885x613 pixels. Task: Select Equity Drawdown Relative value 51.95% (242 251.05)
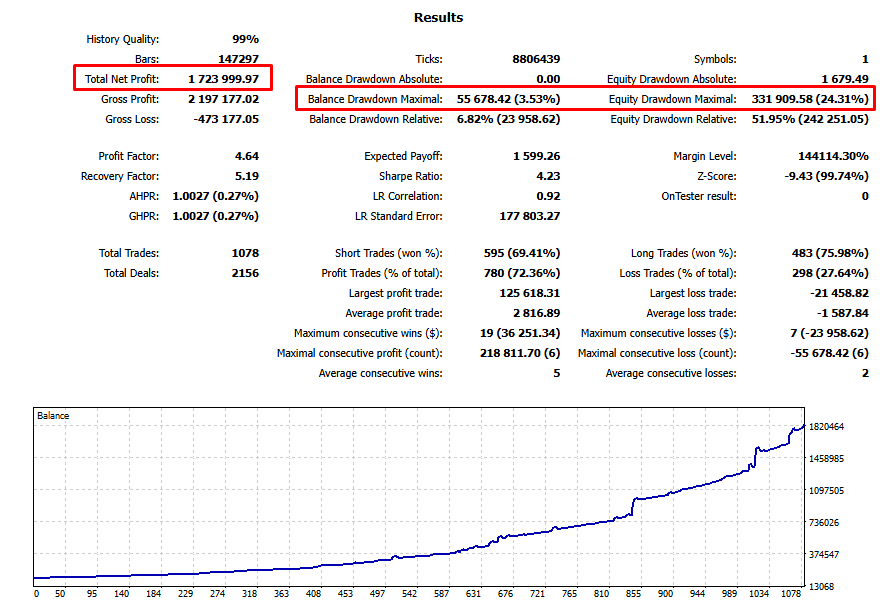coord(810,119)
